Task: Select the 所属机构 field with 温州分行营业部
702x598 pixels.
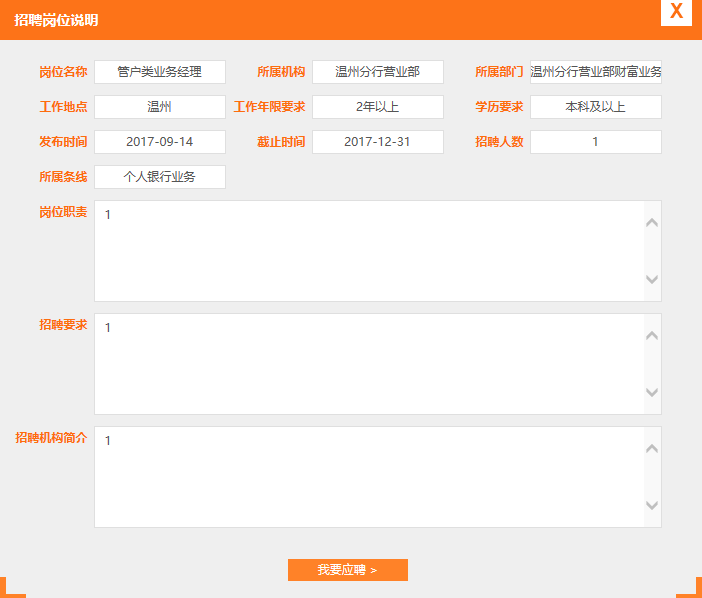Action: point(377,72)
